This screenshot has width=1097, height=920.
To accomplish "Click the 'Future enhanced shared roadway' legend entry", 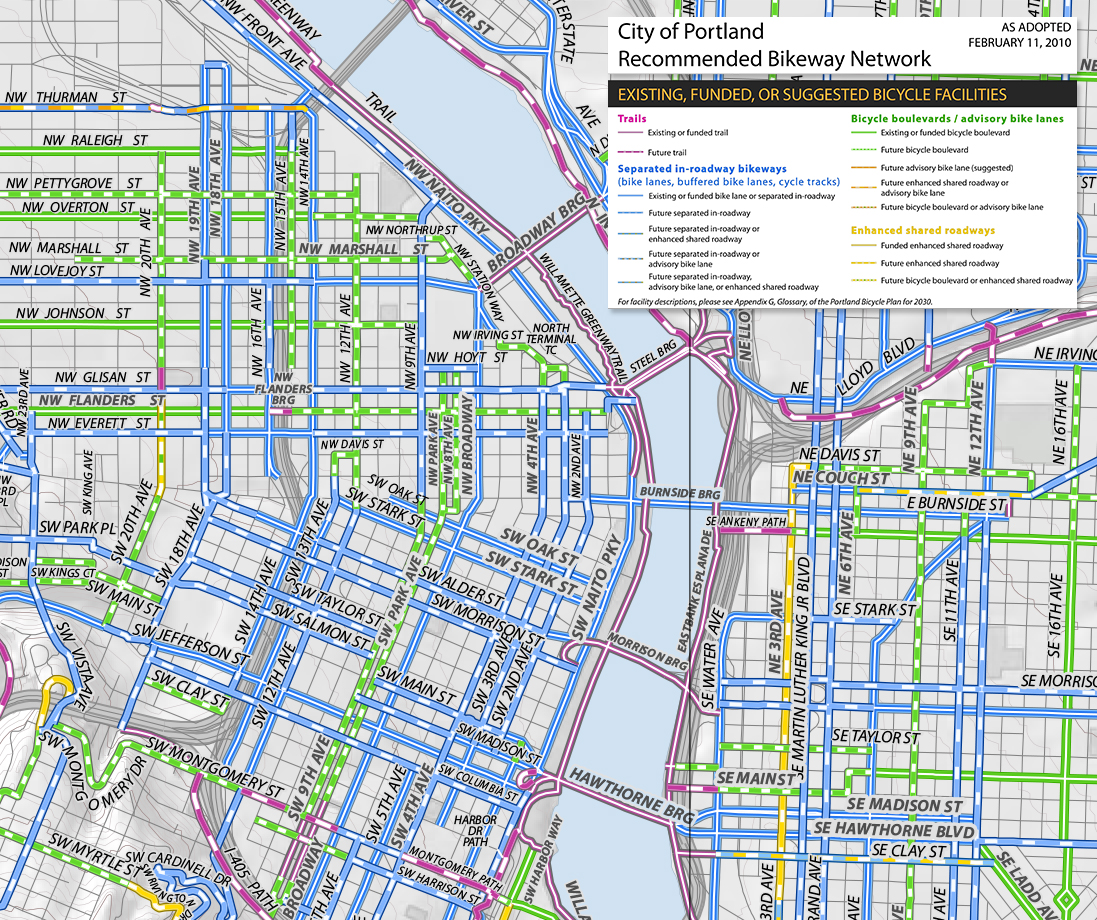I will tap(940, 263).
